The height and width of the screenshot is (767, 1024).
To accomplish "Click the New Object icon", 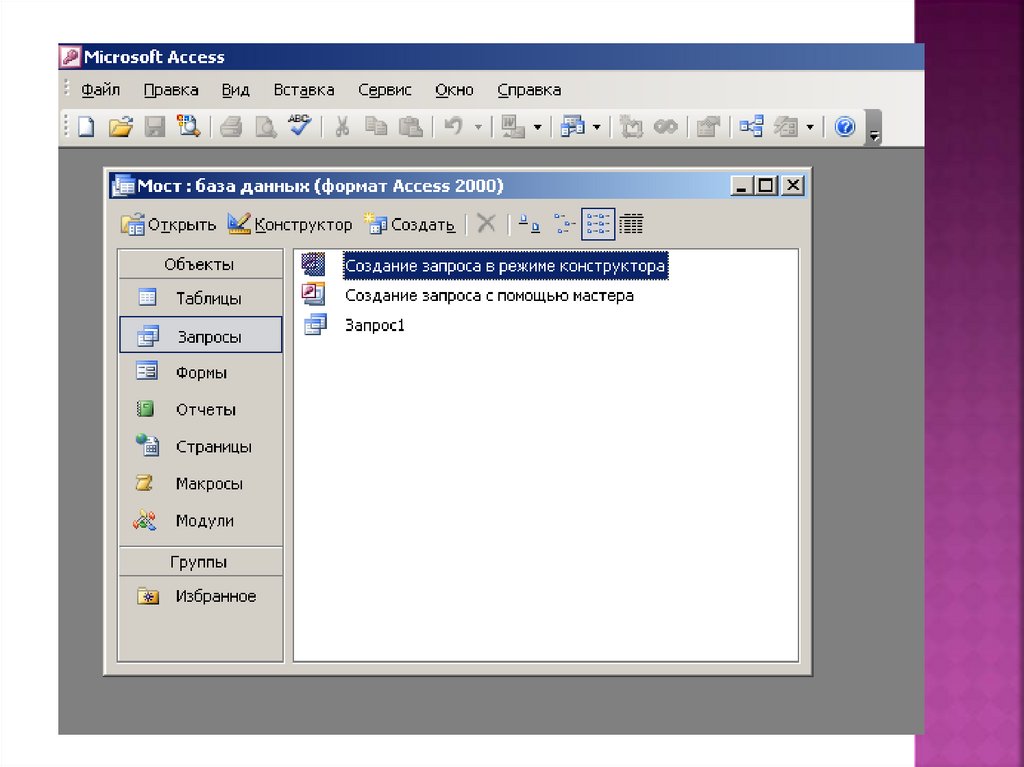I will [x=786, y=126].
